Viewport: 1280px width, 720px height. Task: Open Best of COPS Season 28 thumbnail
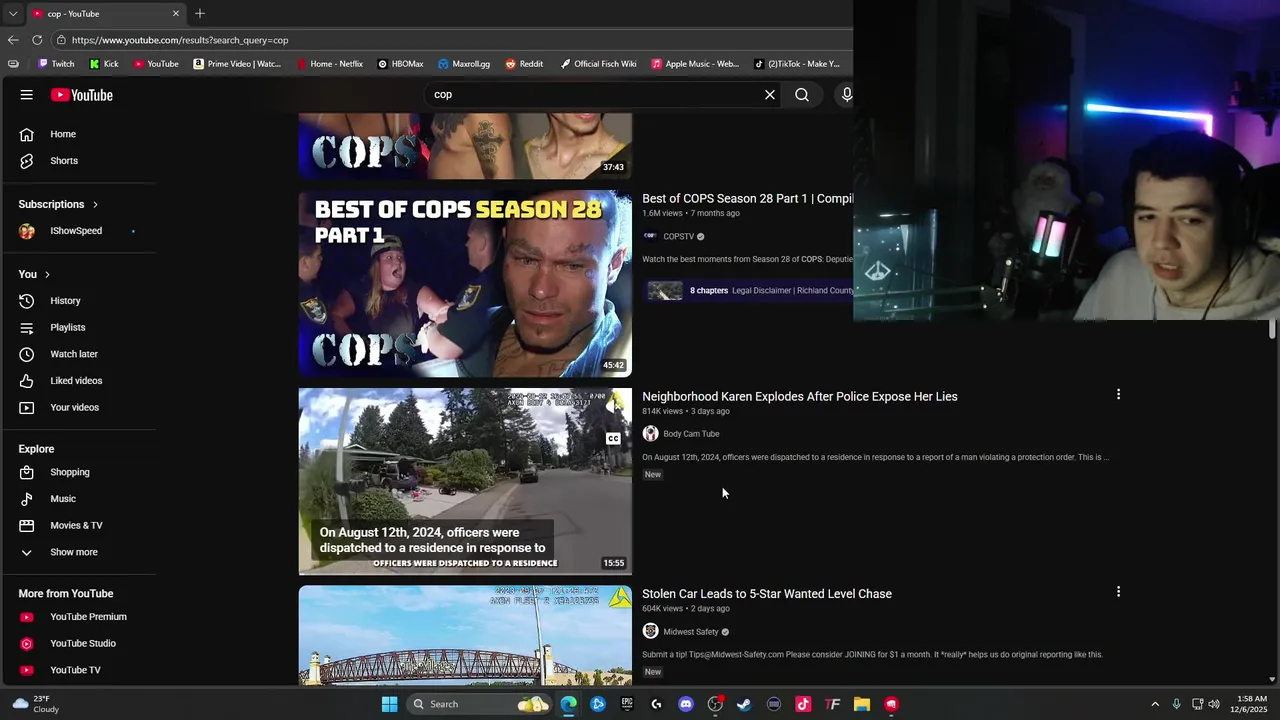coord(465,284)
